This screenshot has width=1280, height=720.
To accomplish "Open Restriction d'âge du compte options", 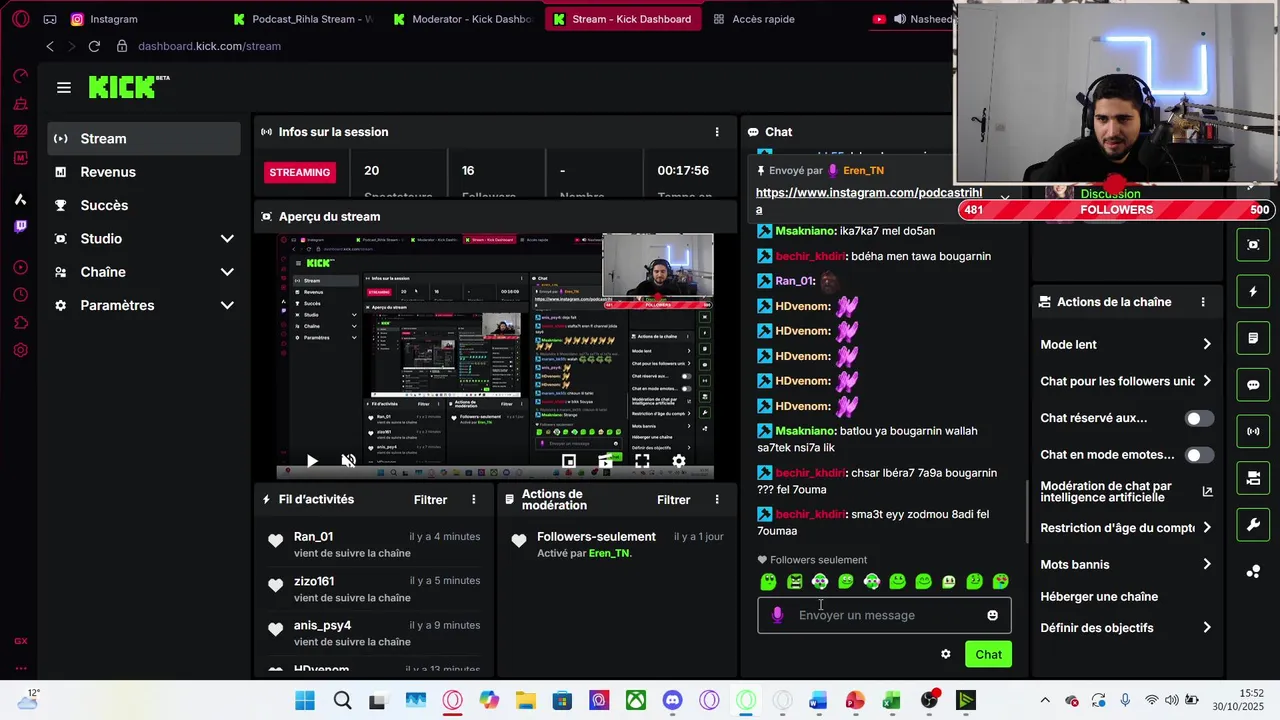I will pyautogui.click(x=1126, y=528).
